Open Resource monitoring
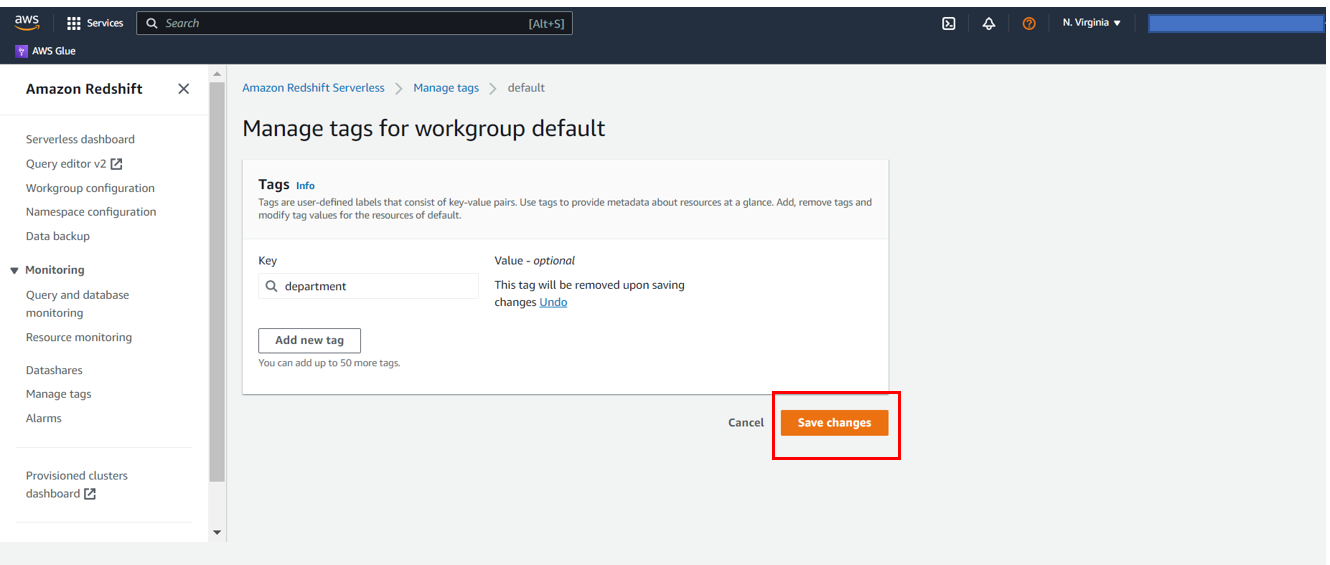Screen dimensions: 1330x565 79,338
